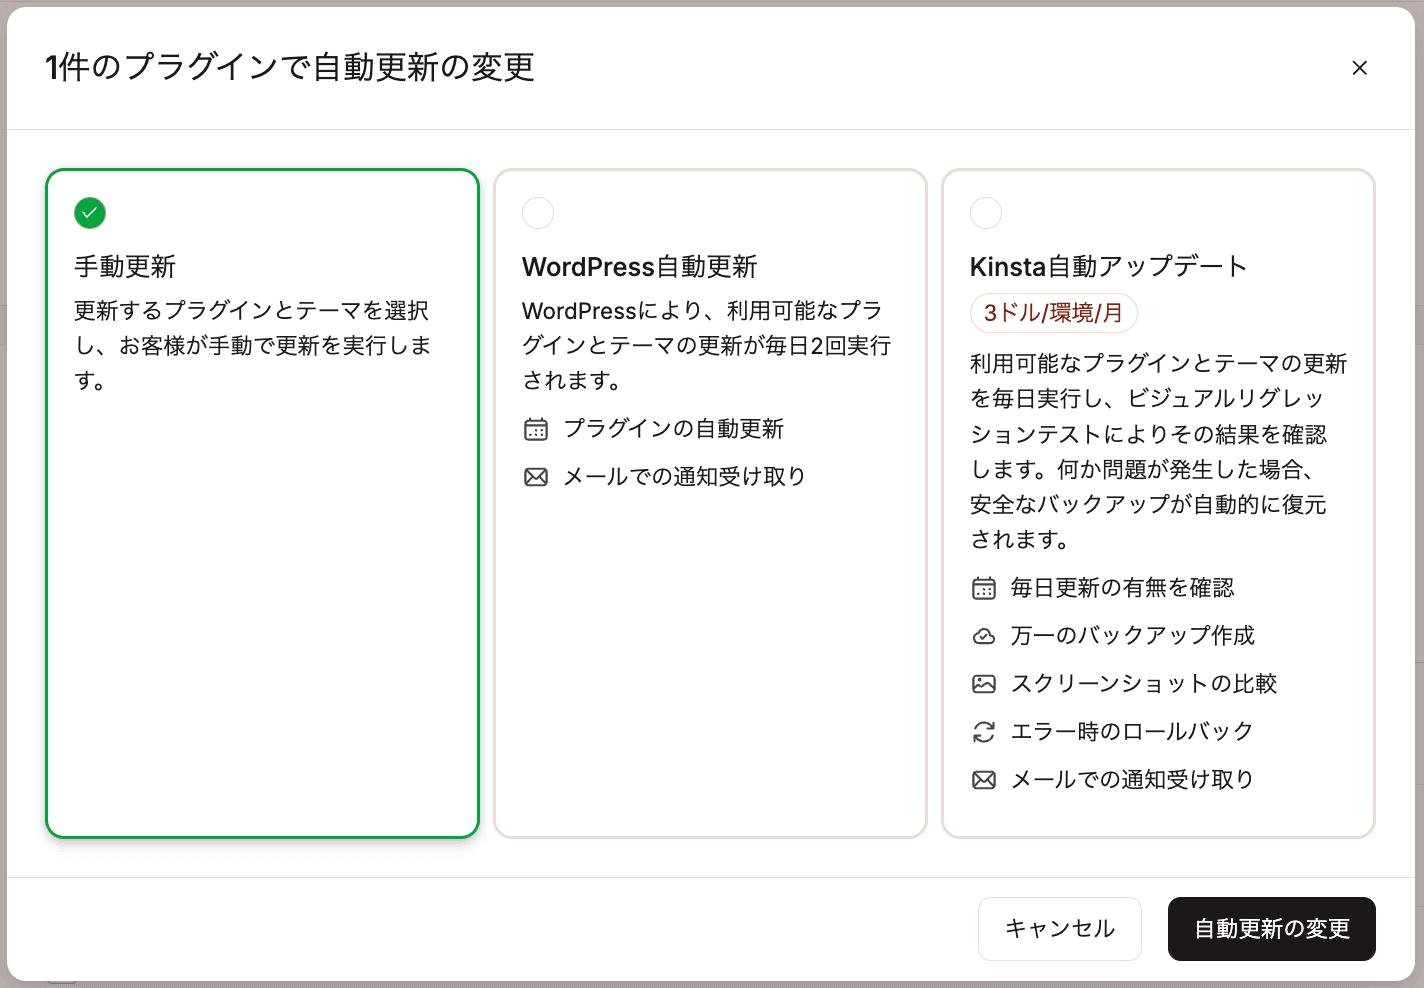Click the プラグインの自動更新 label text
Image resolution: width=1424 pixels, height=988 pixels.
click(674, 428)
